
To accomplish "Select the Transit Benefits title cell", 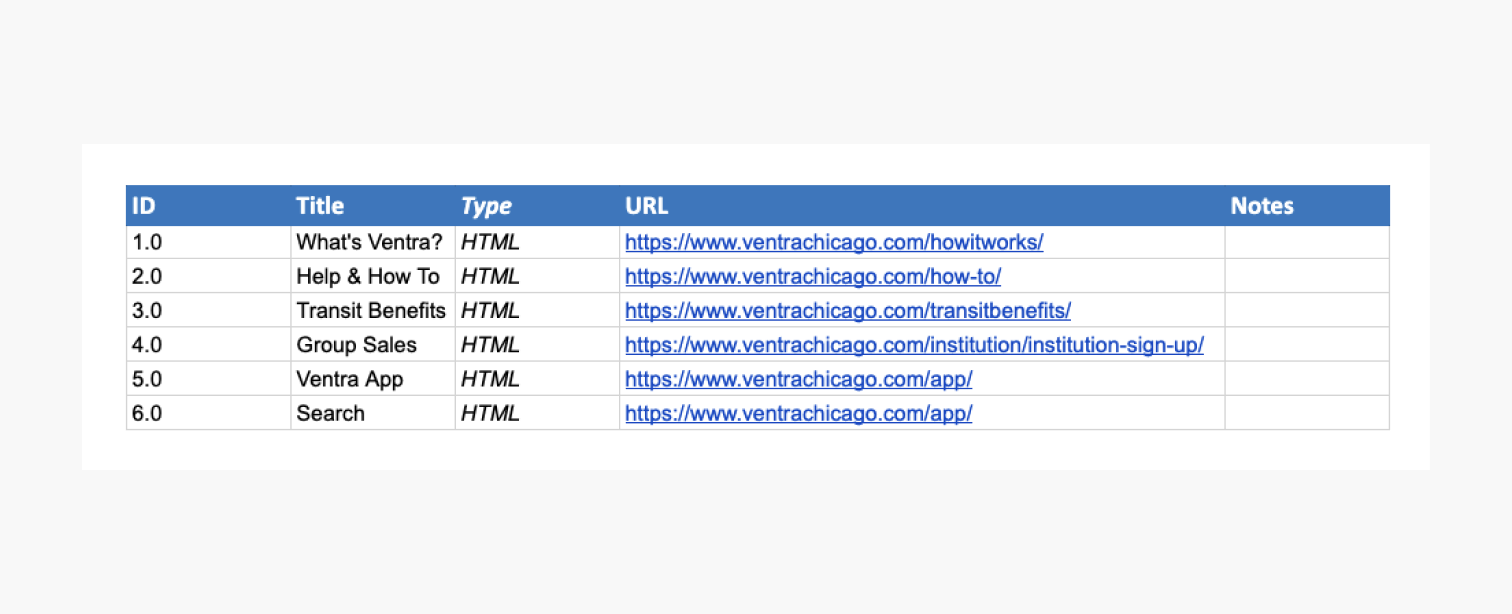I will click(373, 310).
